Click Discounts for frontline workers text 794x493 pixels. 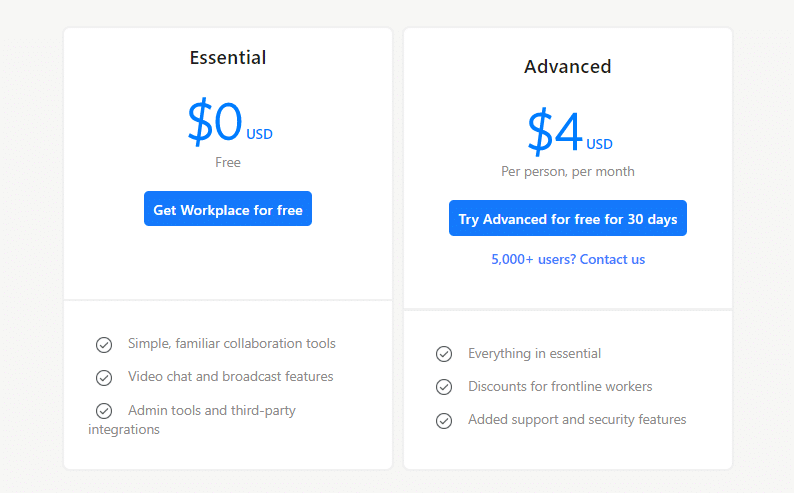pos(560,387)
